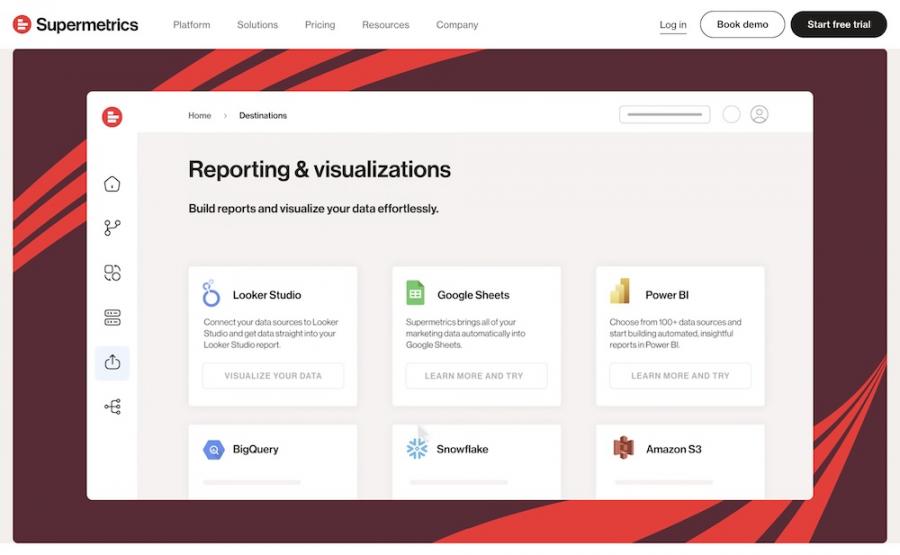This screenshot has height=555, width=900.
Task: Click the Snowflake card title
Action: [462, 449]
